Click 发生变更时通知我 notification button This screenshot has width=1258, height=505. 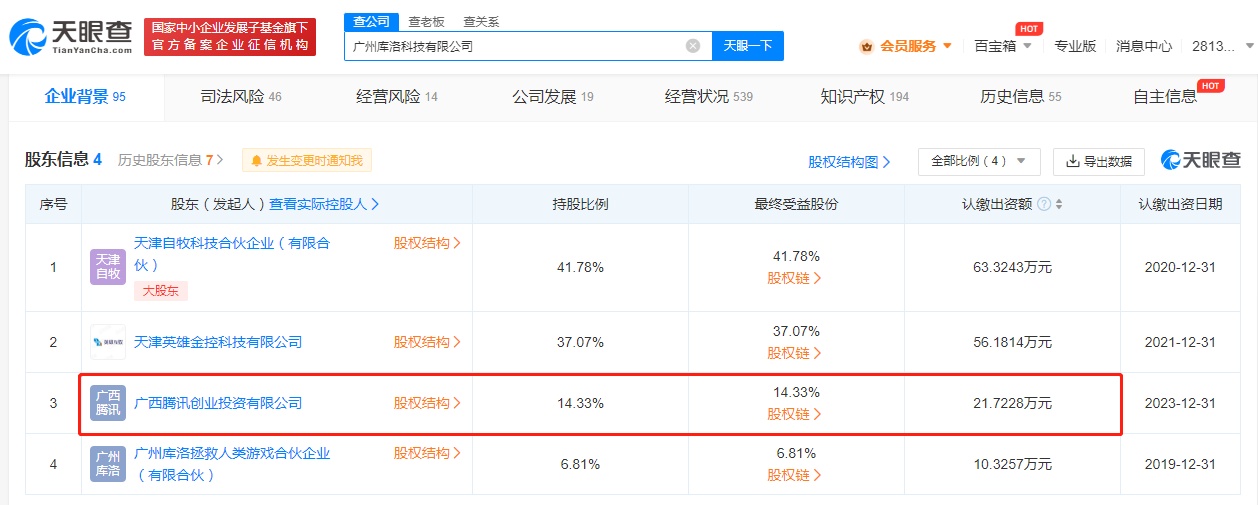coord(306,160)
